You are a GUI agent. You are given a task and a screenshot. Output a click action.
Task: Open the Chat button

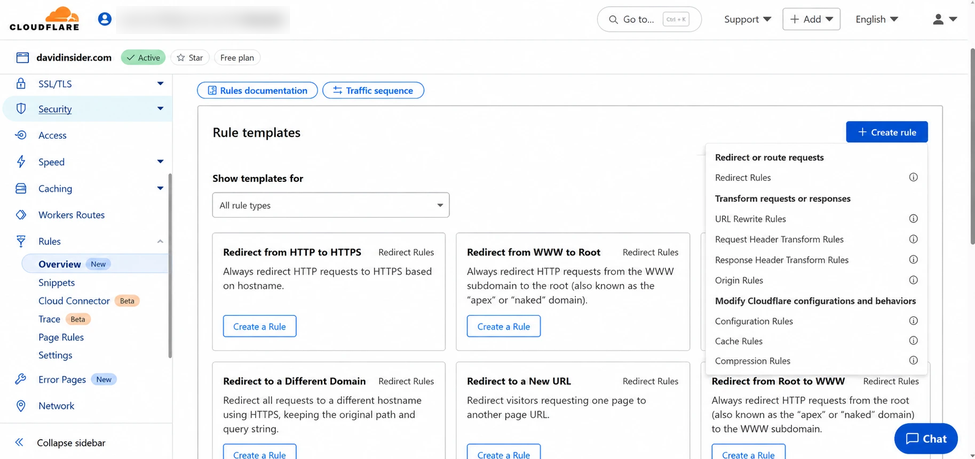tap(926, 438)
